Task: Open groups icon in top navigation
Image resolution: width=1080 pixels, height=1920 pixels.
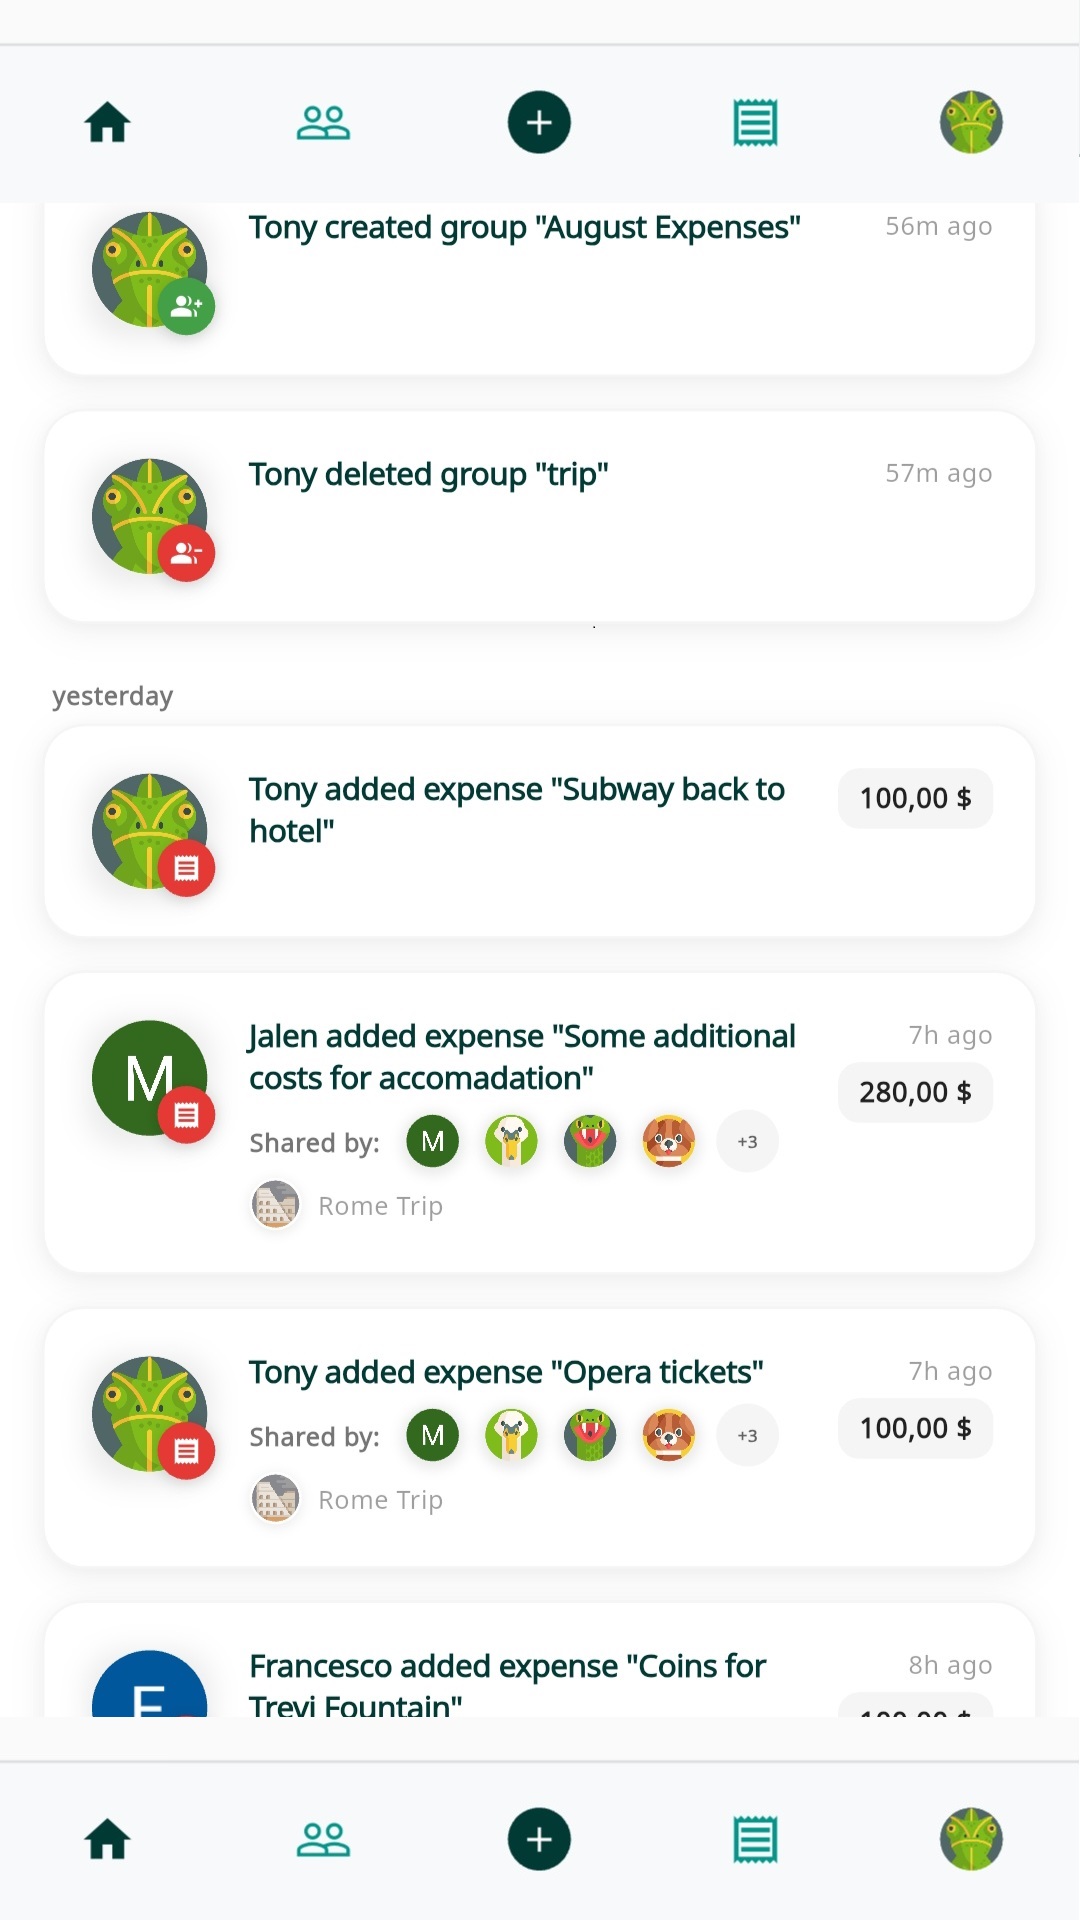Action: click(323, 123)
